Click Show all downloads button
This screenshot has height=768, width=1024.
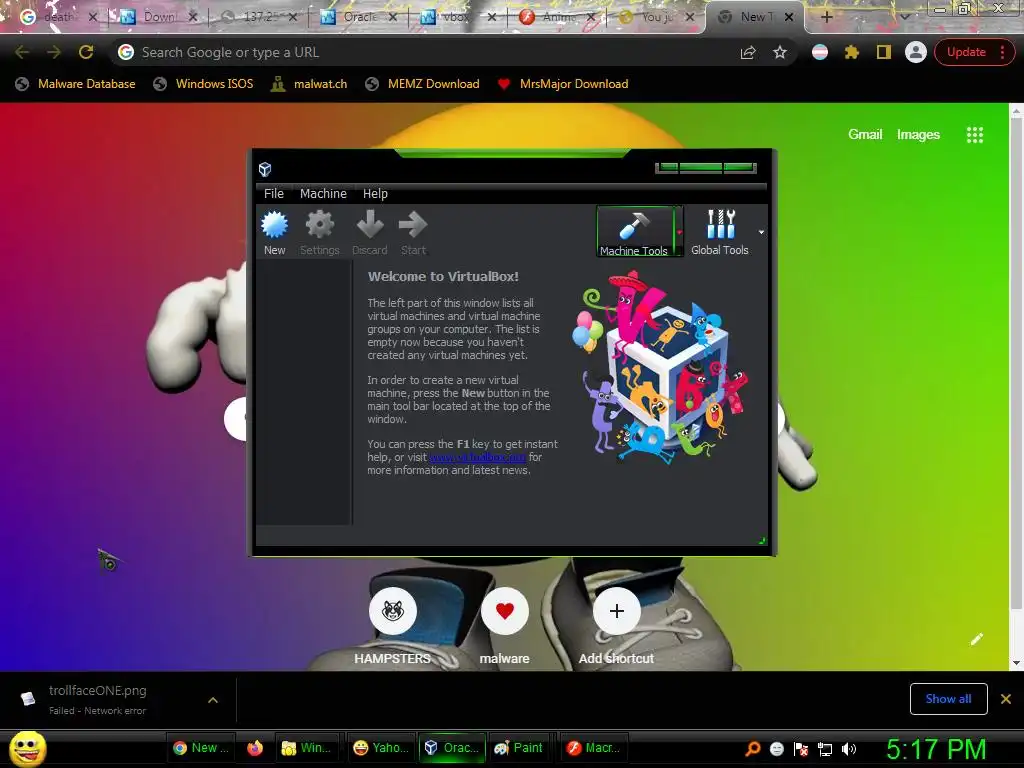pyautogui.click(x=948, y=699)
